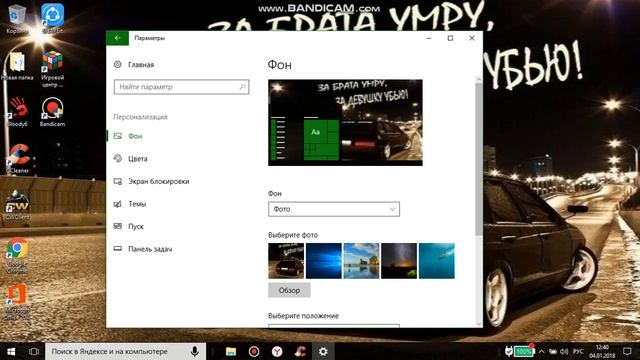Image resolution: width=640 pixels, height=360 pixels.
Task: Click the Recycle Bin desktop icon
Action: point(17,18)
